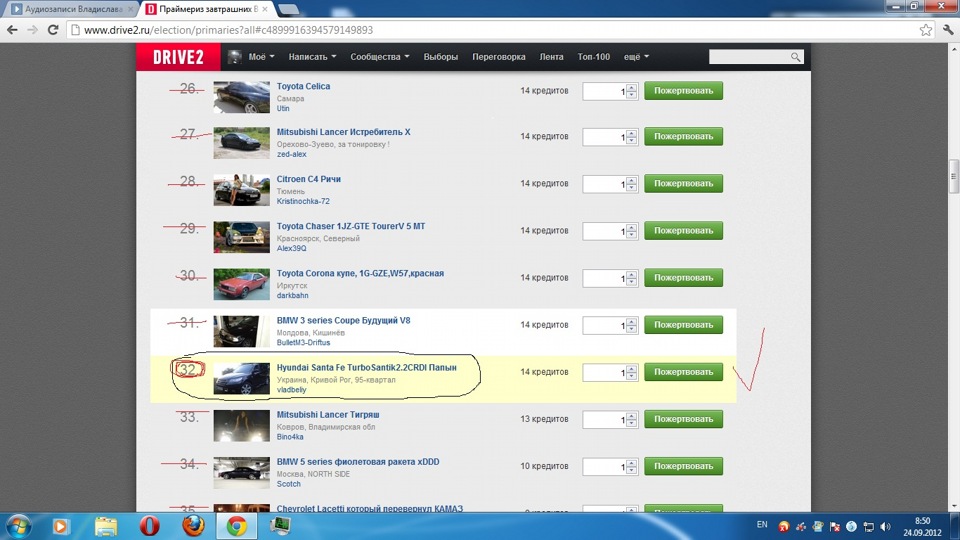Go to Переговорка section
Image resolution: width=960 pixels, height=540 pixels.
[498, 57]
